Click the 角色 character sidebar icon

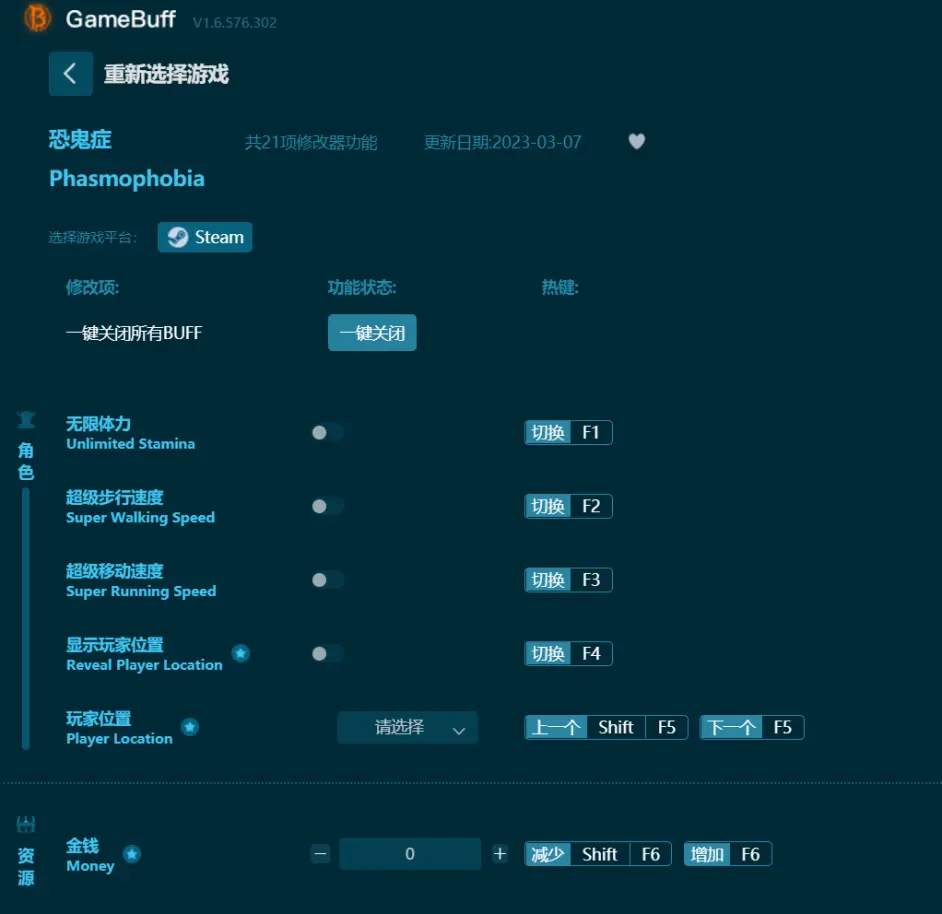(26, 419)
